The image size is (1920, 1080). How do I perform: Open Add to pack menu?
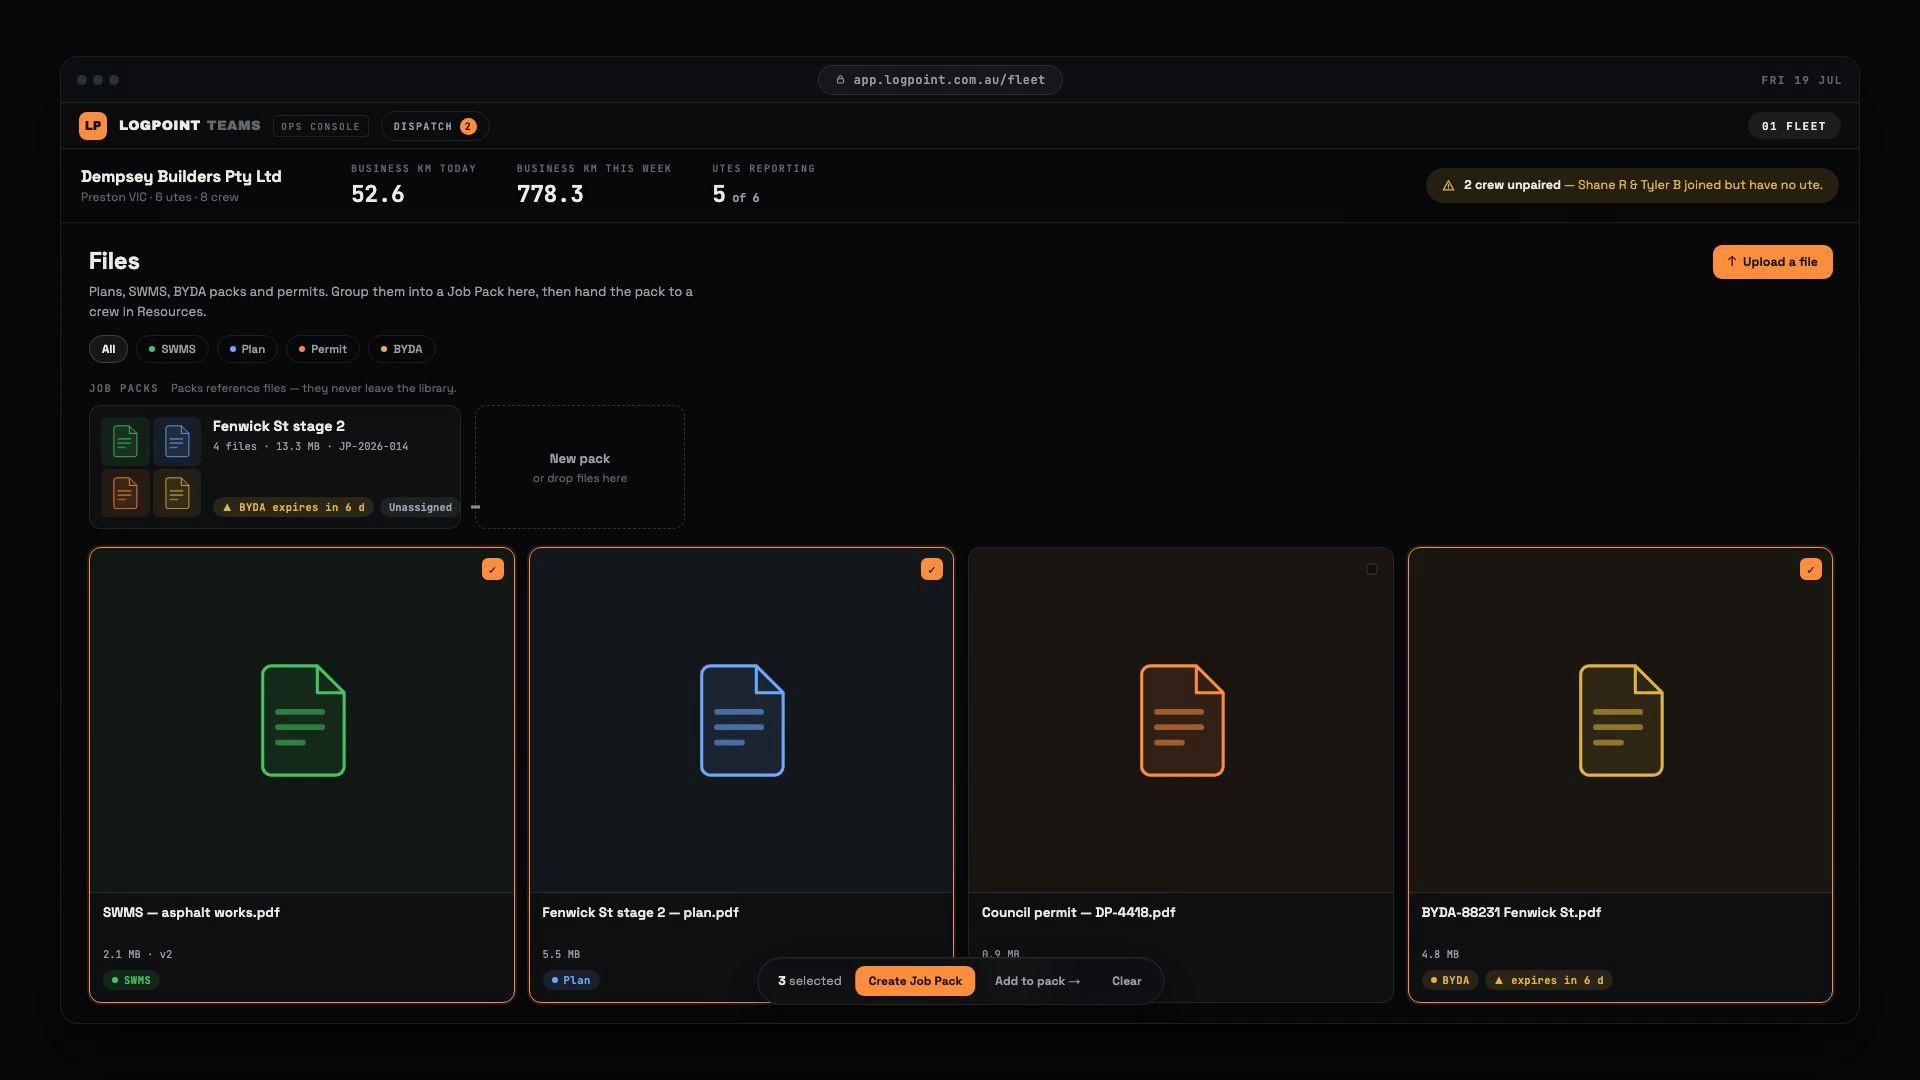click(x=1037, y=981)
